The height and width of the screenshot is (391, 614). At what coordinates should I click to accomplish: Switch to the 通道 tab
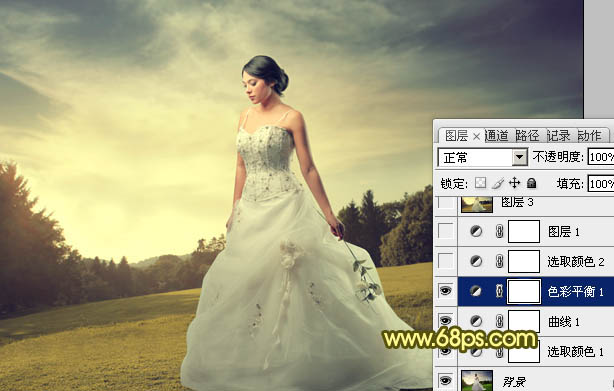(x=497, y=136)
